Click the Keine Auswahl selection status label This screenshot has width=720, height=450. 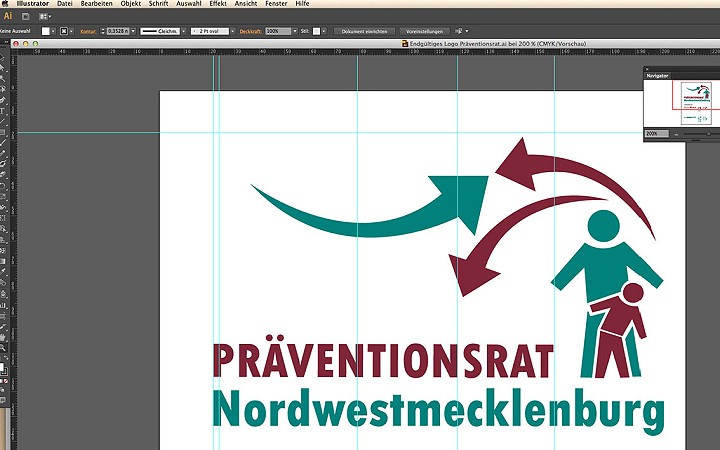point(15,31)
